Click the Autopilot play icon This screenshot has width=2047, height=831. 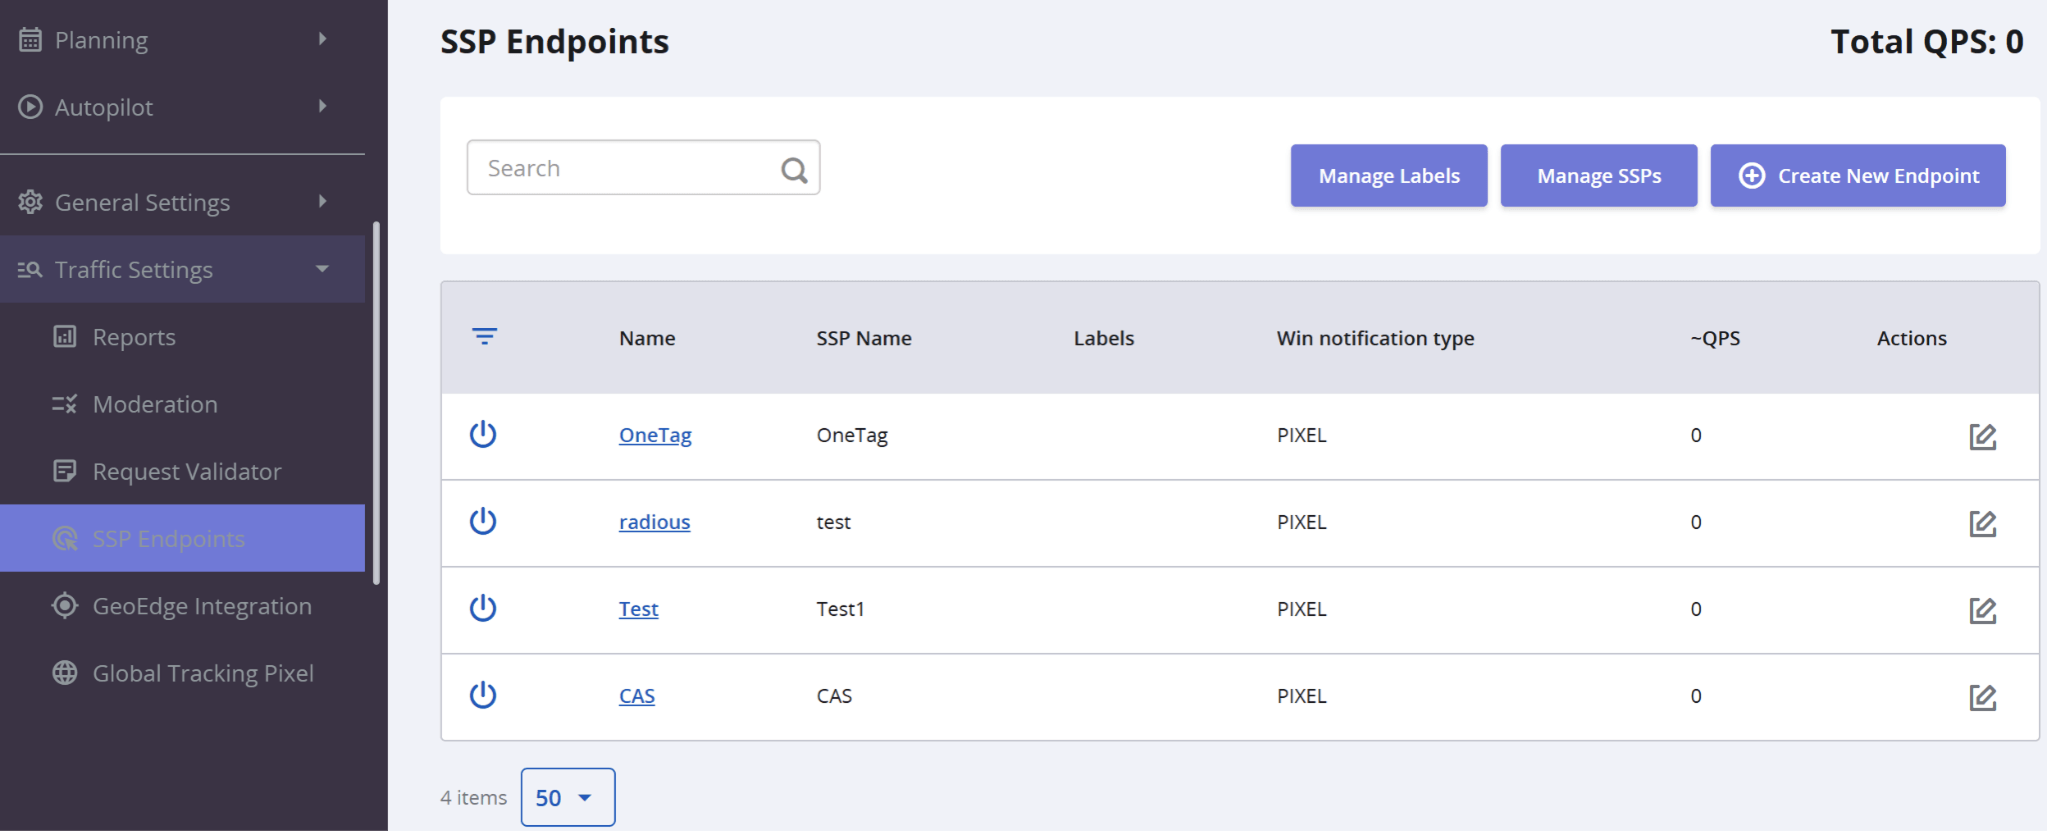[30, 107]
